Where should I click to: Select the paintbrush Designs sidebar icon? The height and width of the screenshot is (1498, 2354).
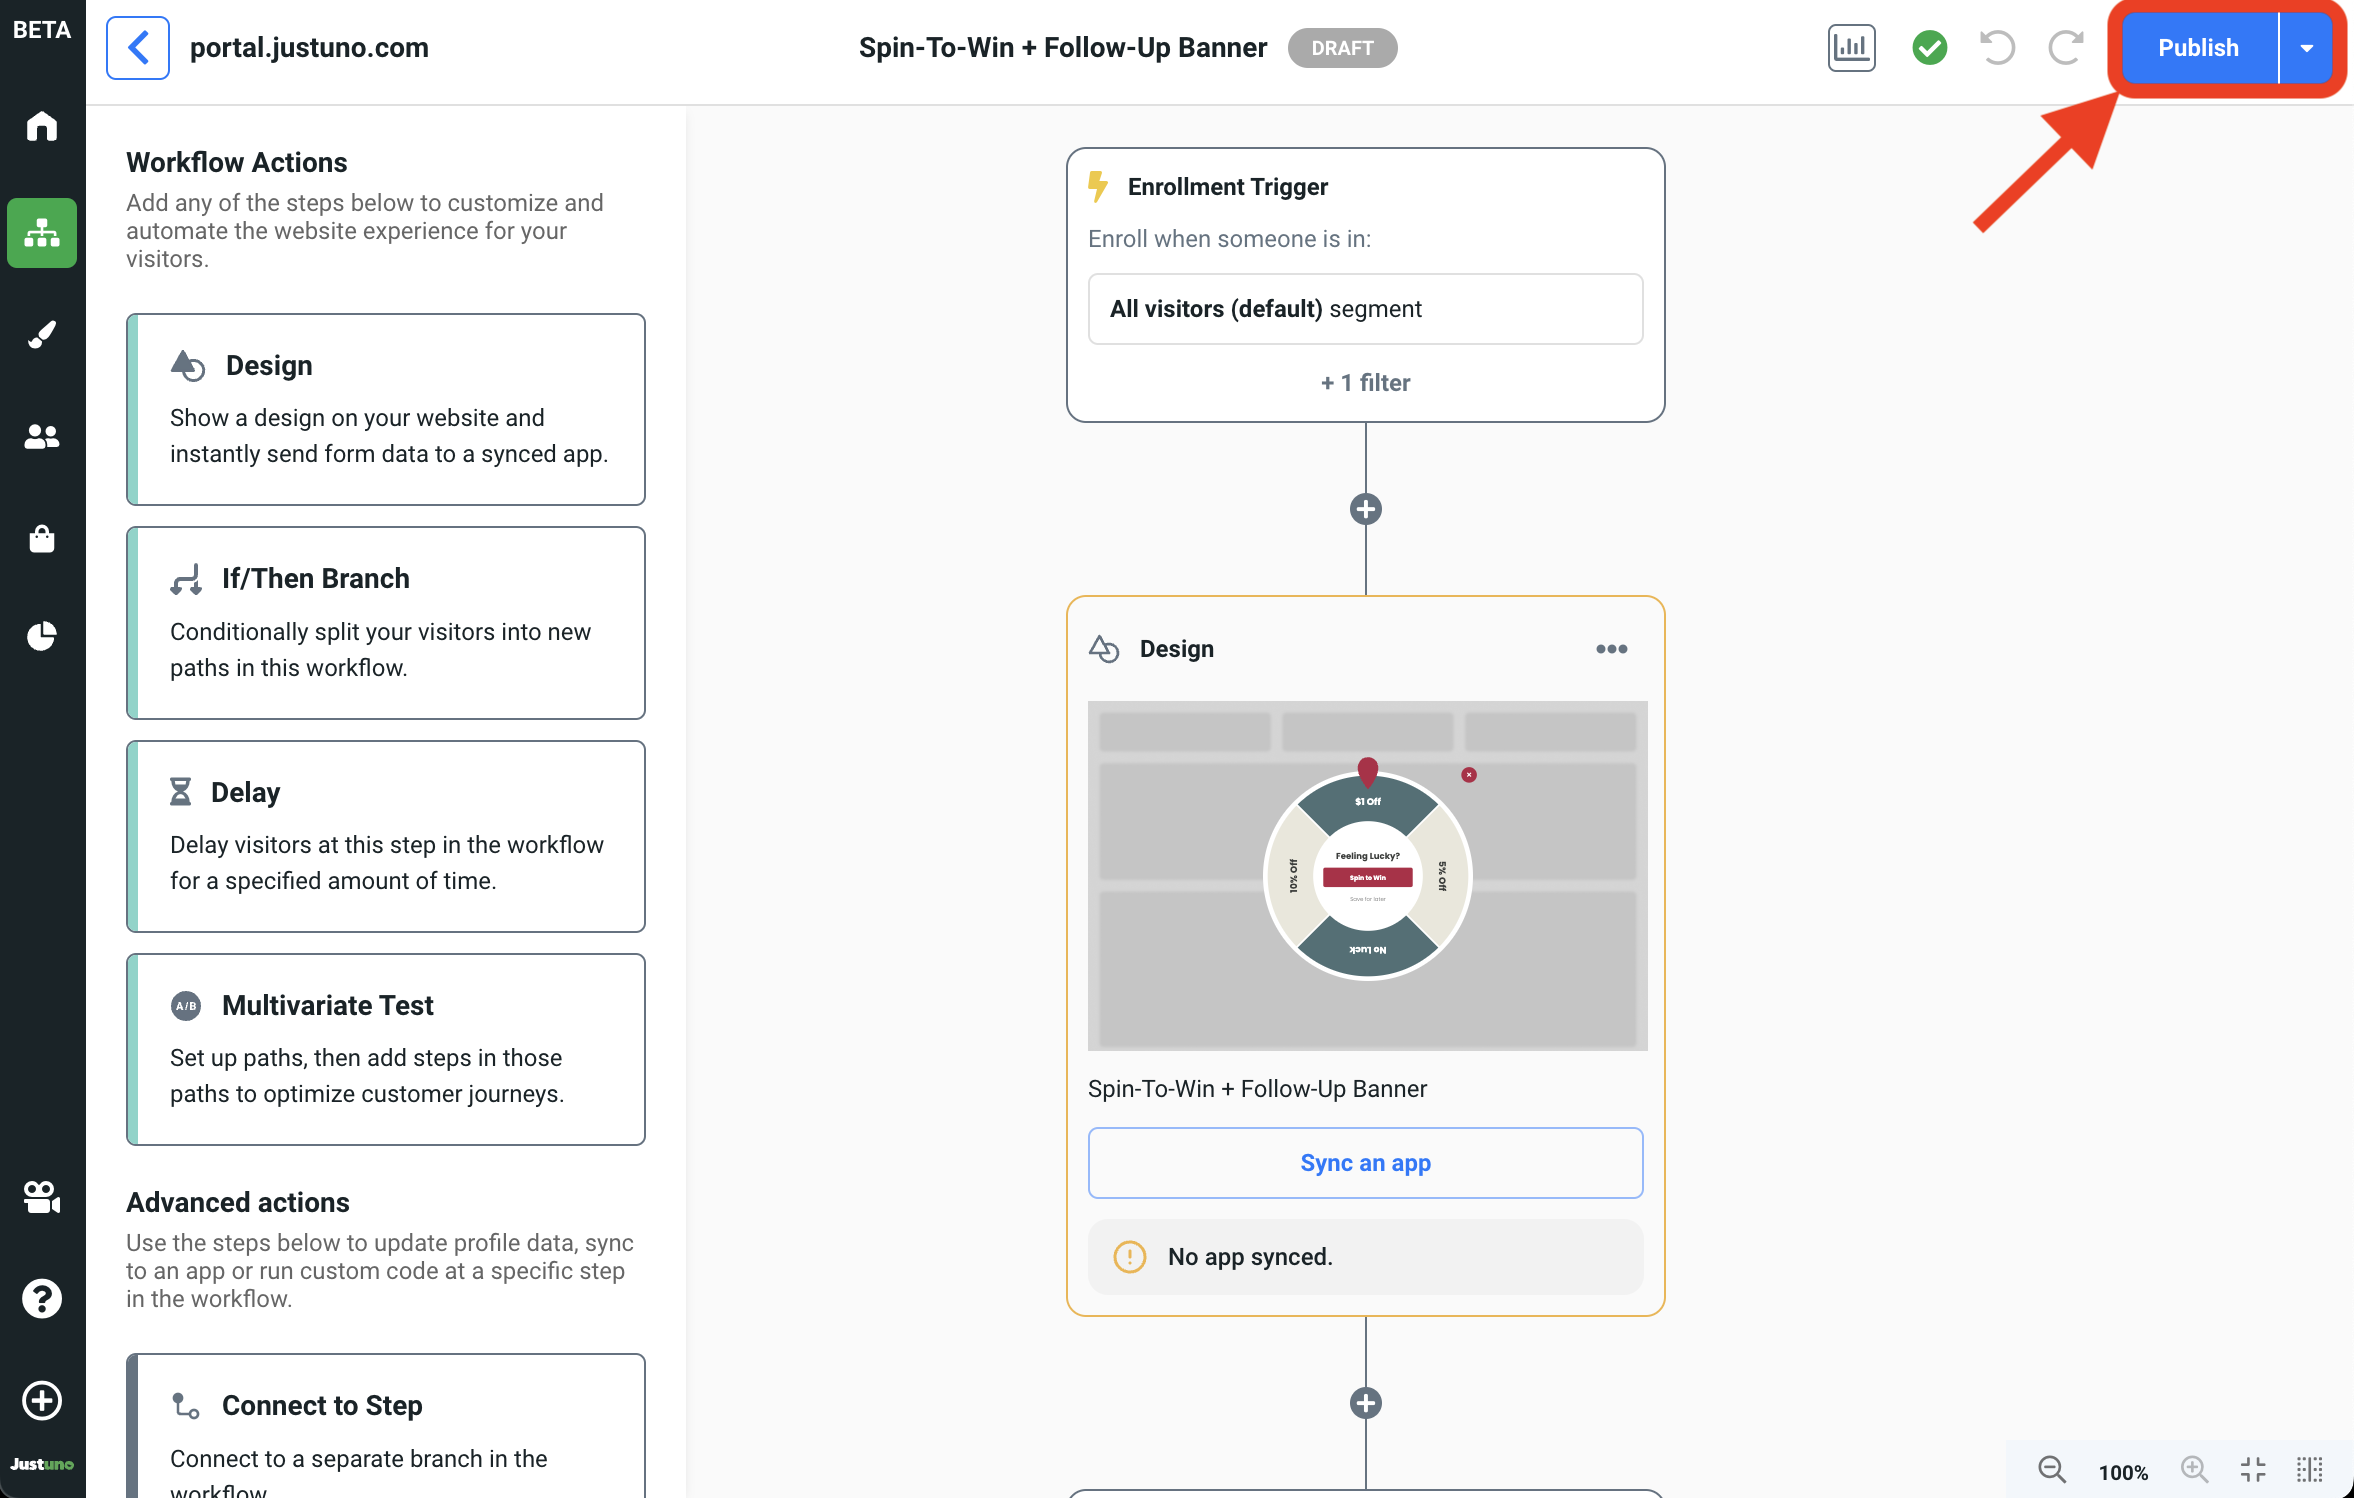tap(42, 335)
